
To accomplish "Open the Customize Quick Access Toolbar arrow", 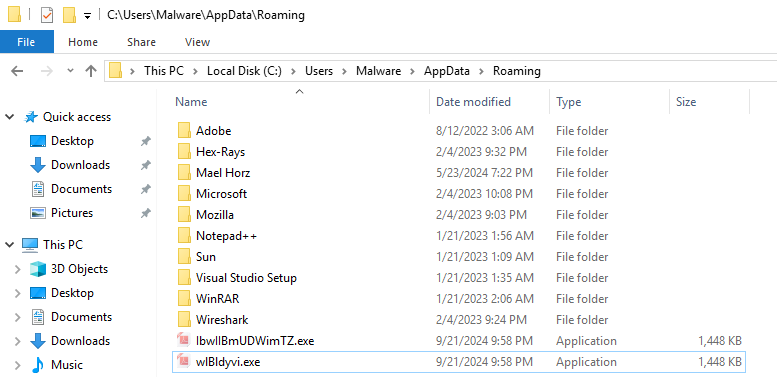I will point(87,16).
